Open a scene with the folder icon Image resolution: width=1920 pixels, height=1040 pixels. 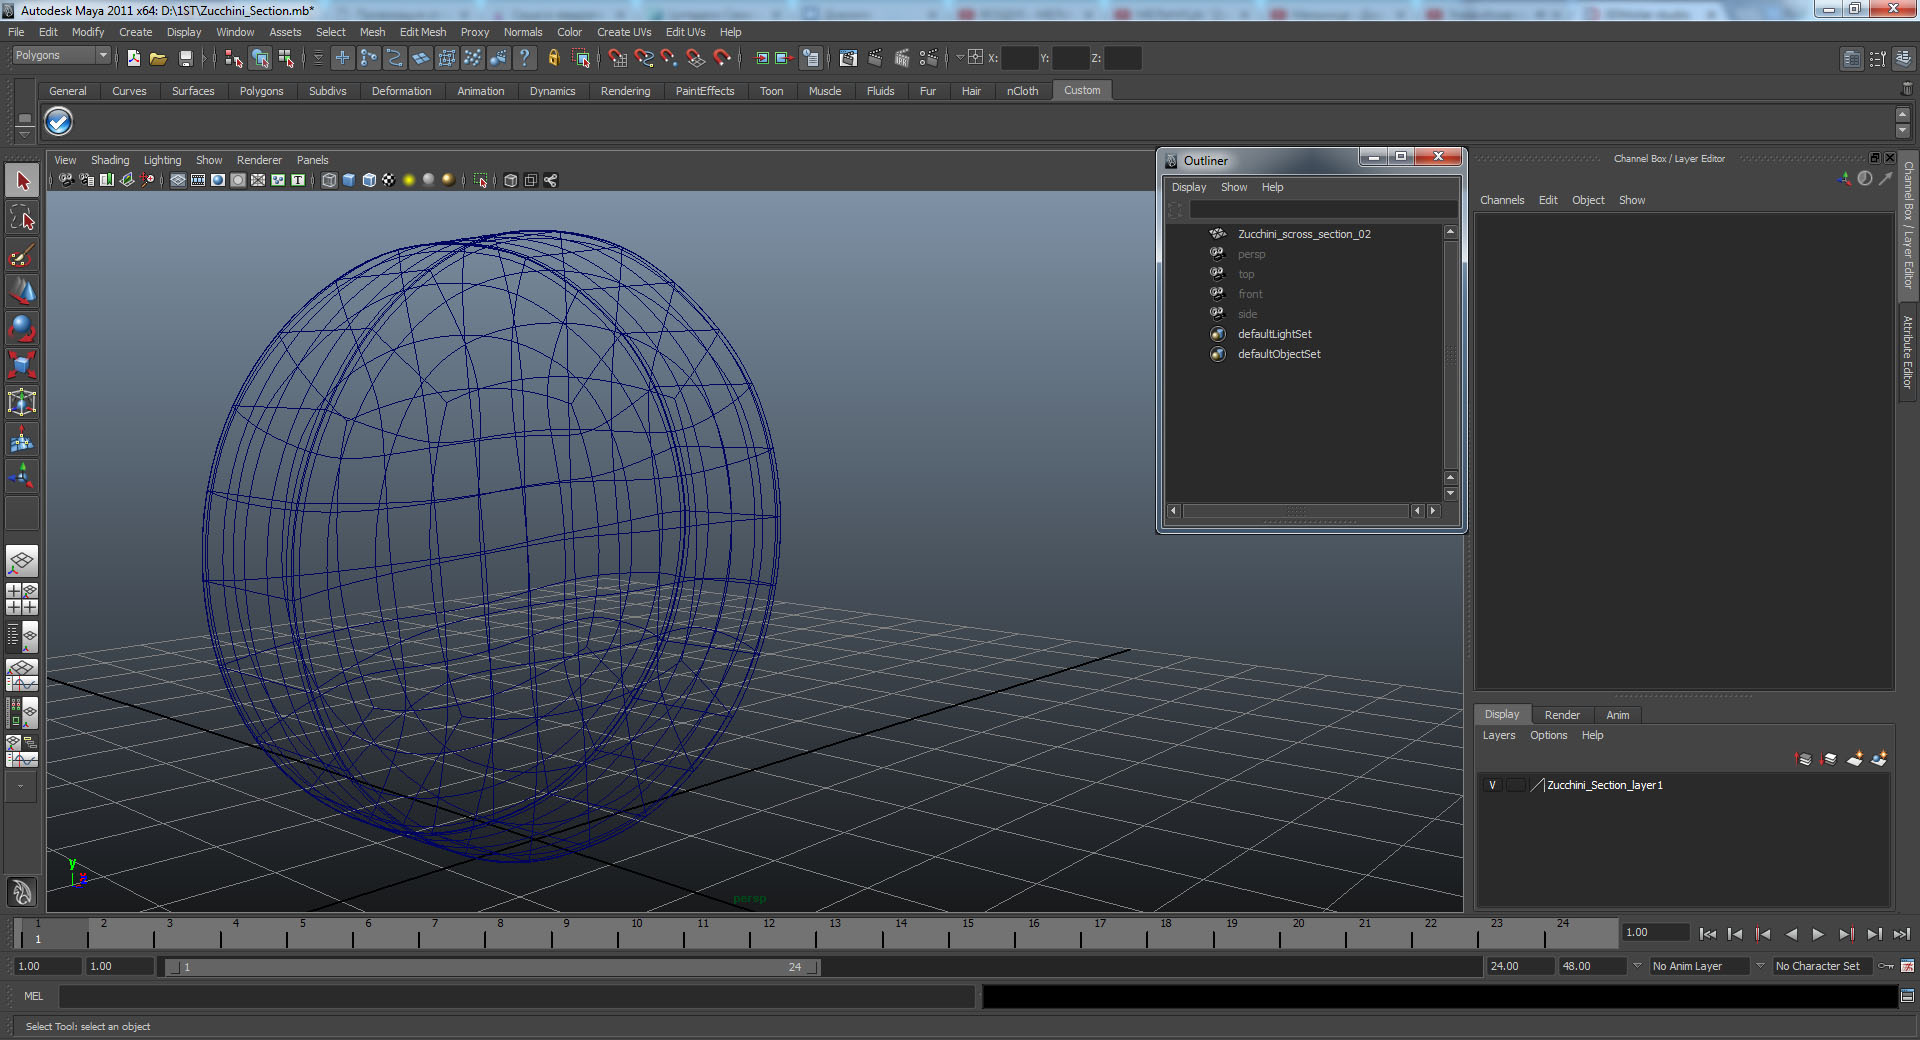pyautogui.click(x=158, y=58)
